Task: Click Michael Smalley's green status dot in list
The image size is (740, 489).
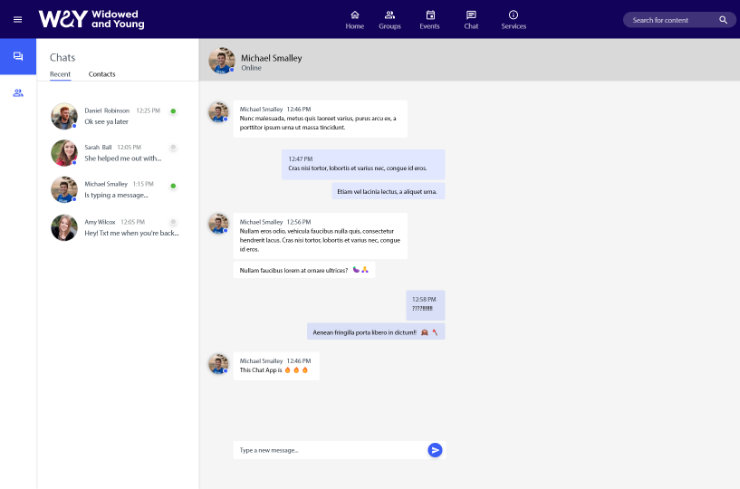Action: (x=173, y=186)
